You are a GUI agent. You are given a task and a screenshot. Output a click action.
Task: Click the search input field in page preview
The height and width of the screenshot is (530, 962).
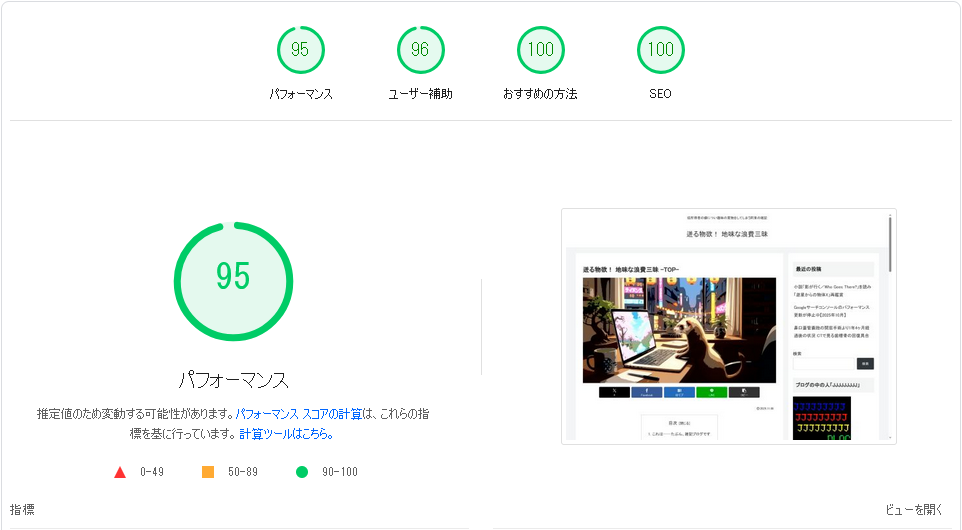point(825,363)
